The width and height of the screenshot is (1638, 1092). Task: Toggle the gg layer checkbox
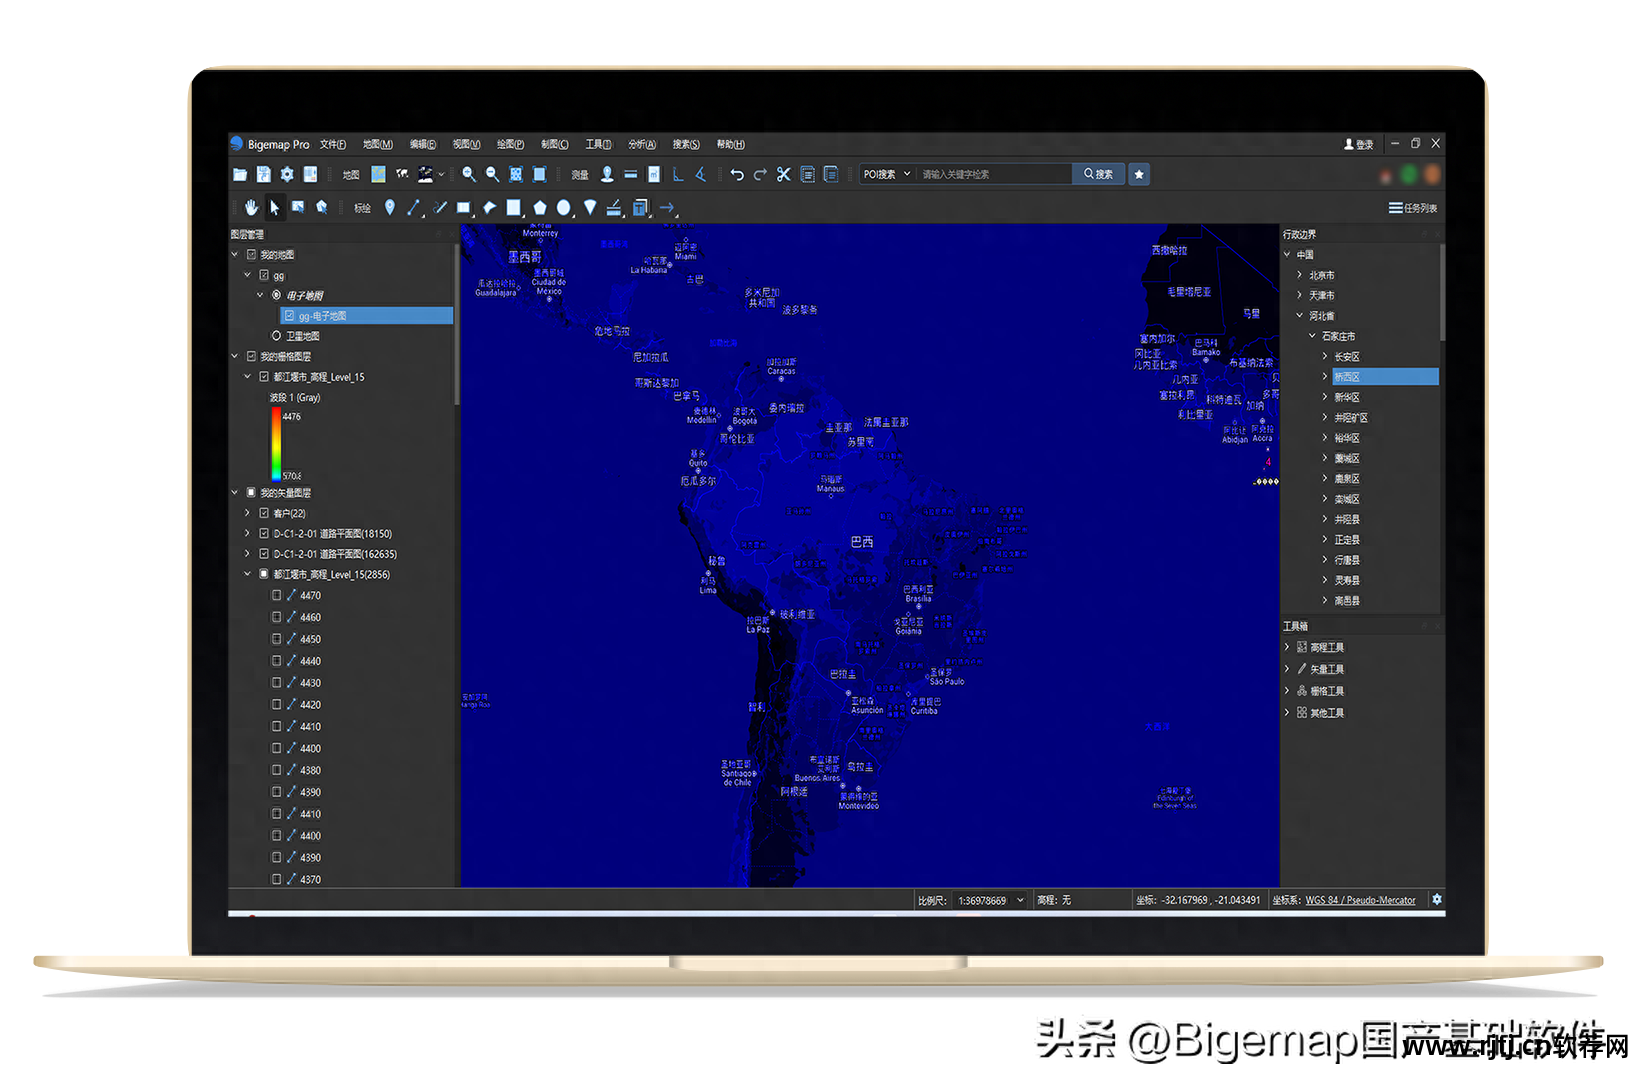[264, 275]
